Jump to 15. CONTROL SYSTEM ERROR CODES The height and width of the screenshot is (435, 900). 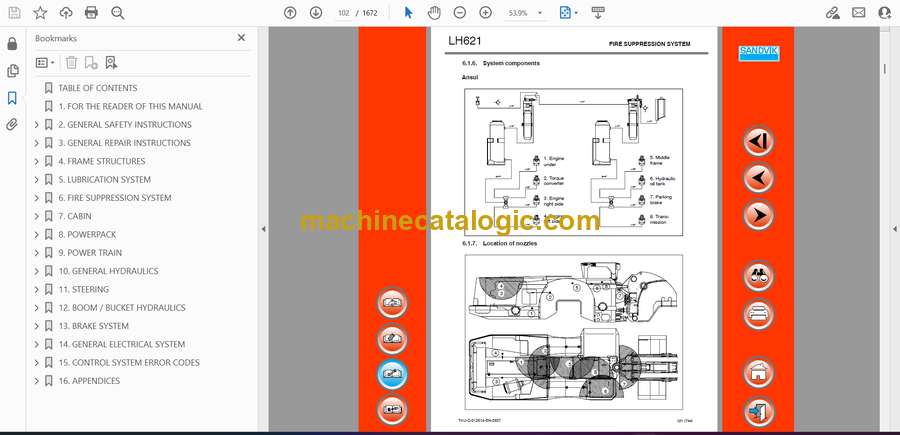coord(129,363)
